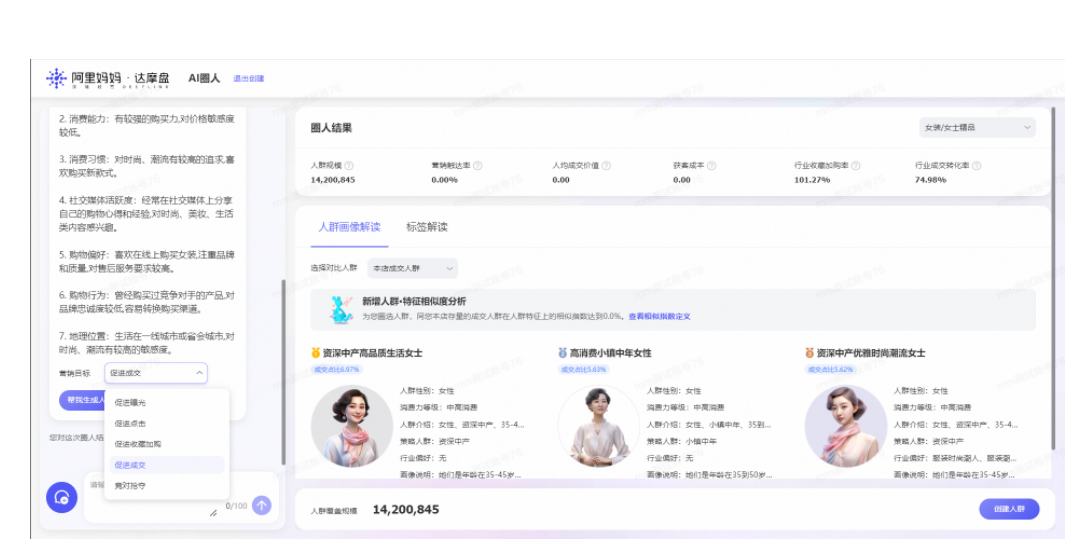Click the 14,200,845 value next to 人群覆盖规模
Viewport: 1090px width, 551px height.
[406, 509]
